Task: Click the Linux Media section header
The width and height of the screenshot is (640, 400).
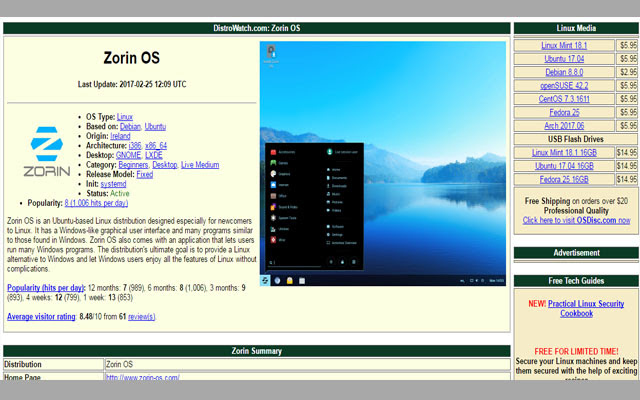Action: tap(576, 28)
